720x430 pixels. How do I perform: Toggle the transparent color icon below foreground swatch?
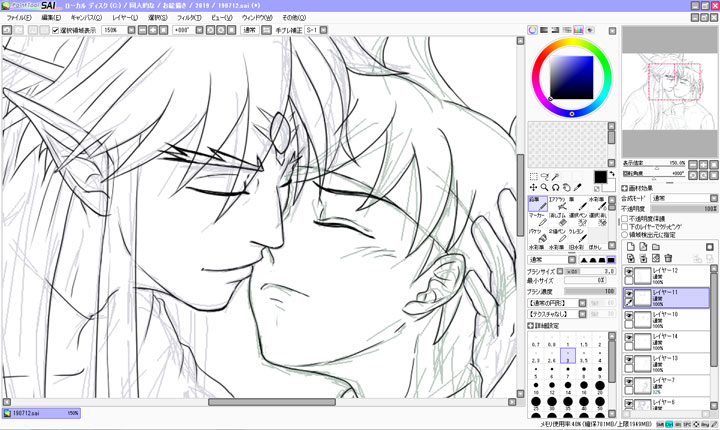[597, 189]
